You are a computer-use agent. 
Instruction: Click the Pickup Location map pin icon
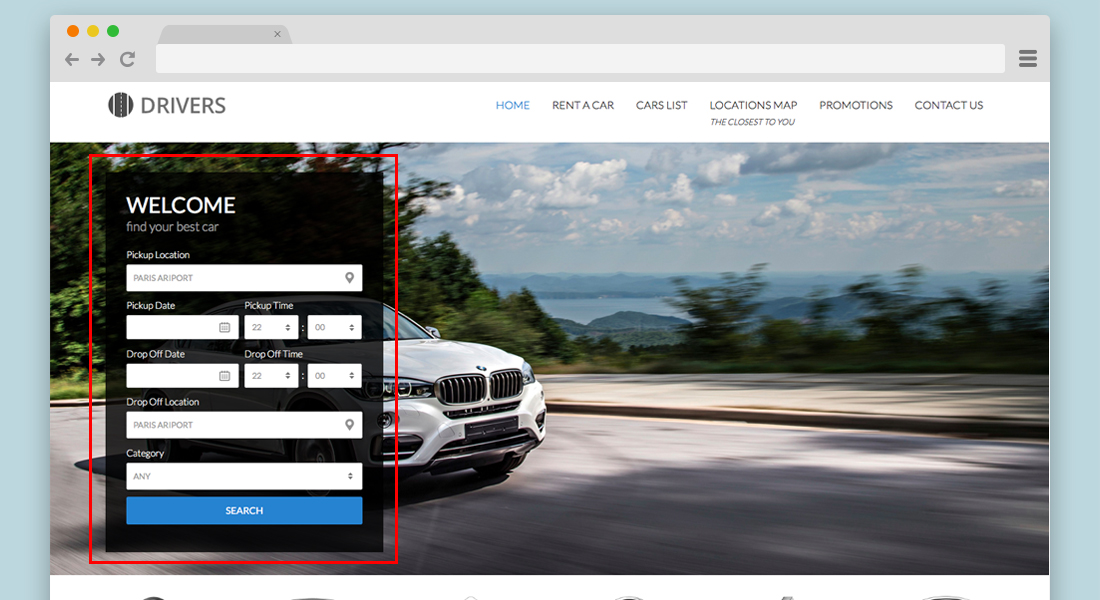[x=349, y=278]
